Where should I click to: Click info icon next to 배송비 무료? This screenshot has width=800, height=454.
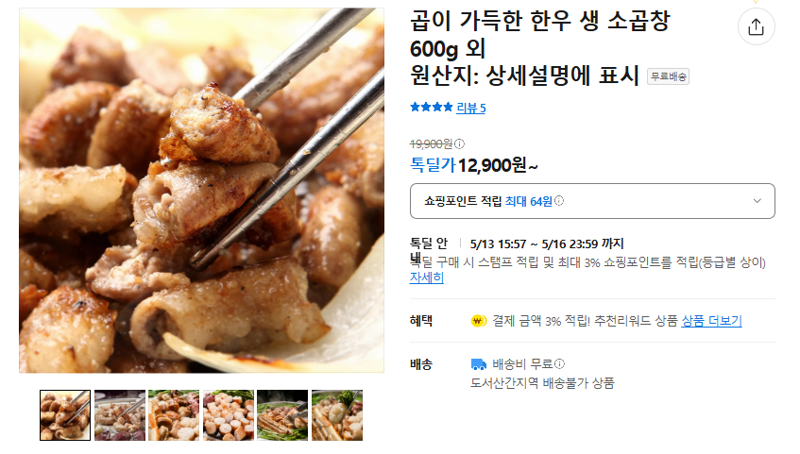point(560,364)
